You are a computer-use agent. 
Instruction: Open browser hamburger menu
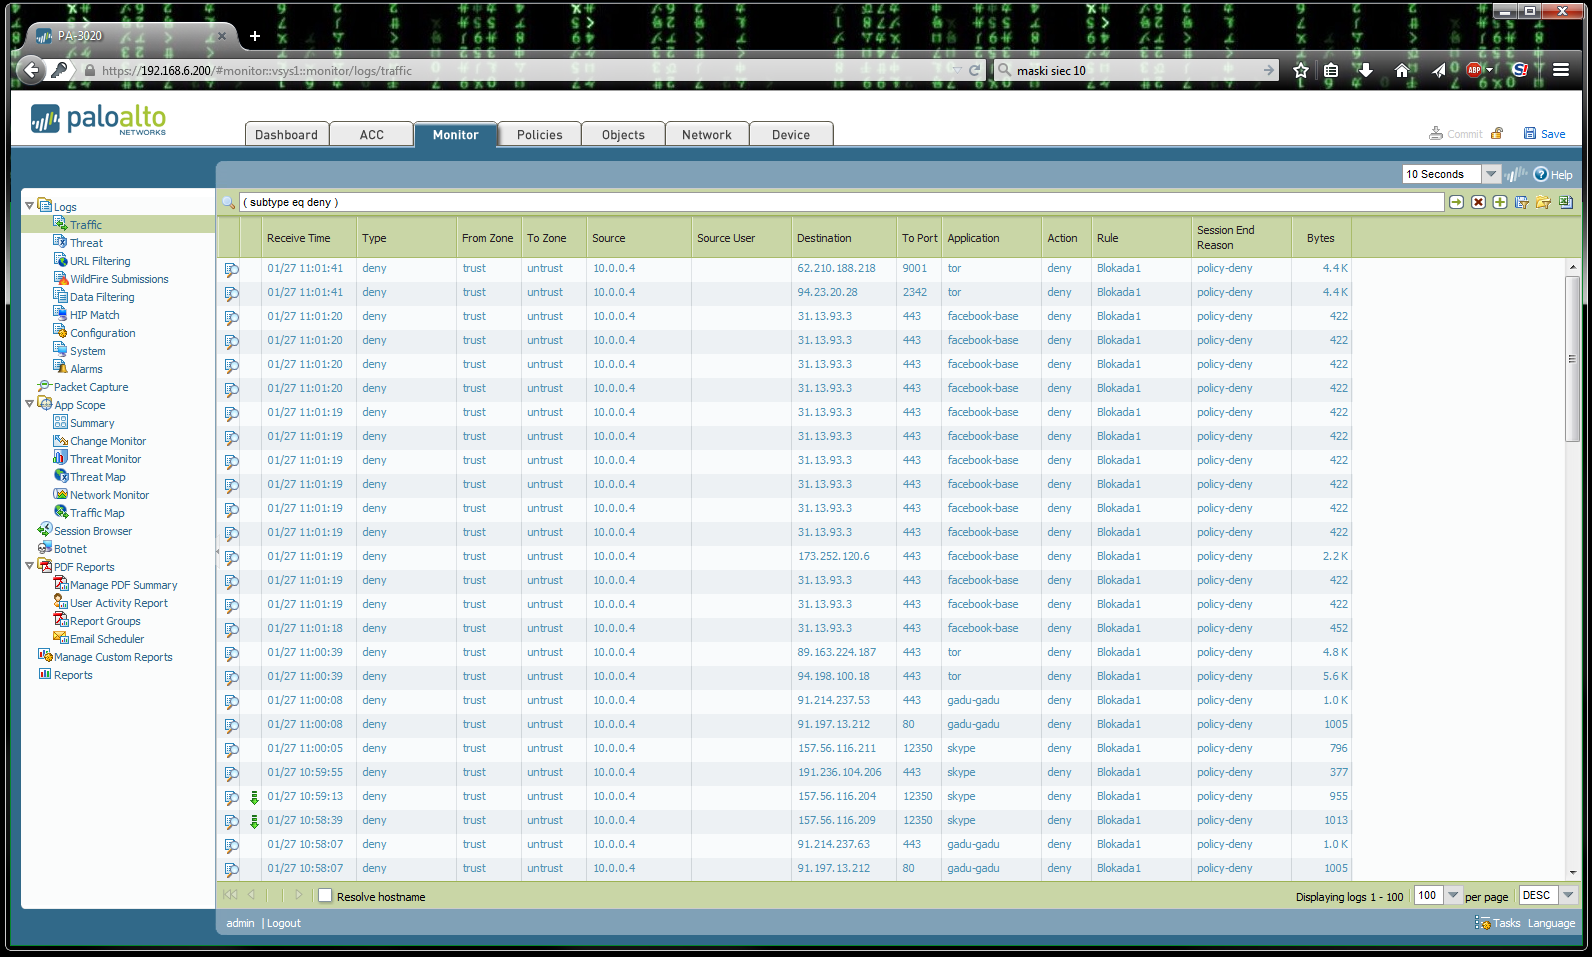pos(1560,70)
